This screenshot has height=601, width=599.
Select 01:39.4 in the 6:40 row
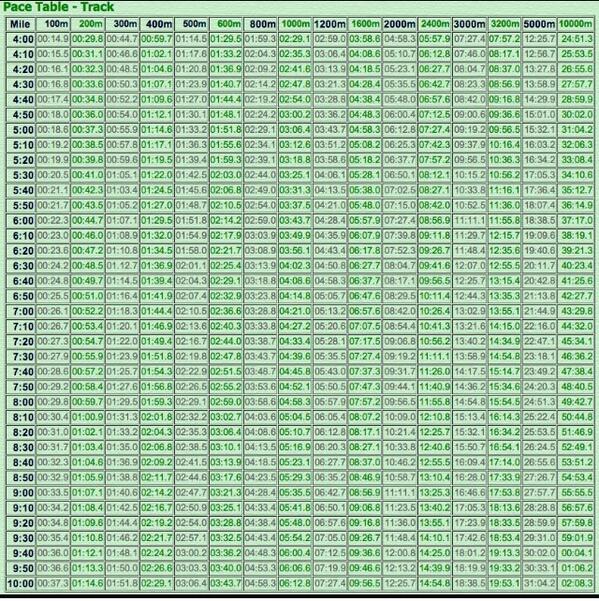(157, 281)
